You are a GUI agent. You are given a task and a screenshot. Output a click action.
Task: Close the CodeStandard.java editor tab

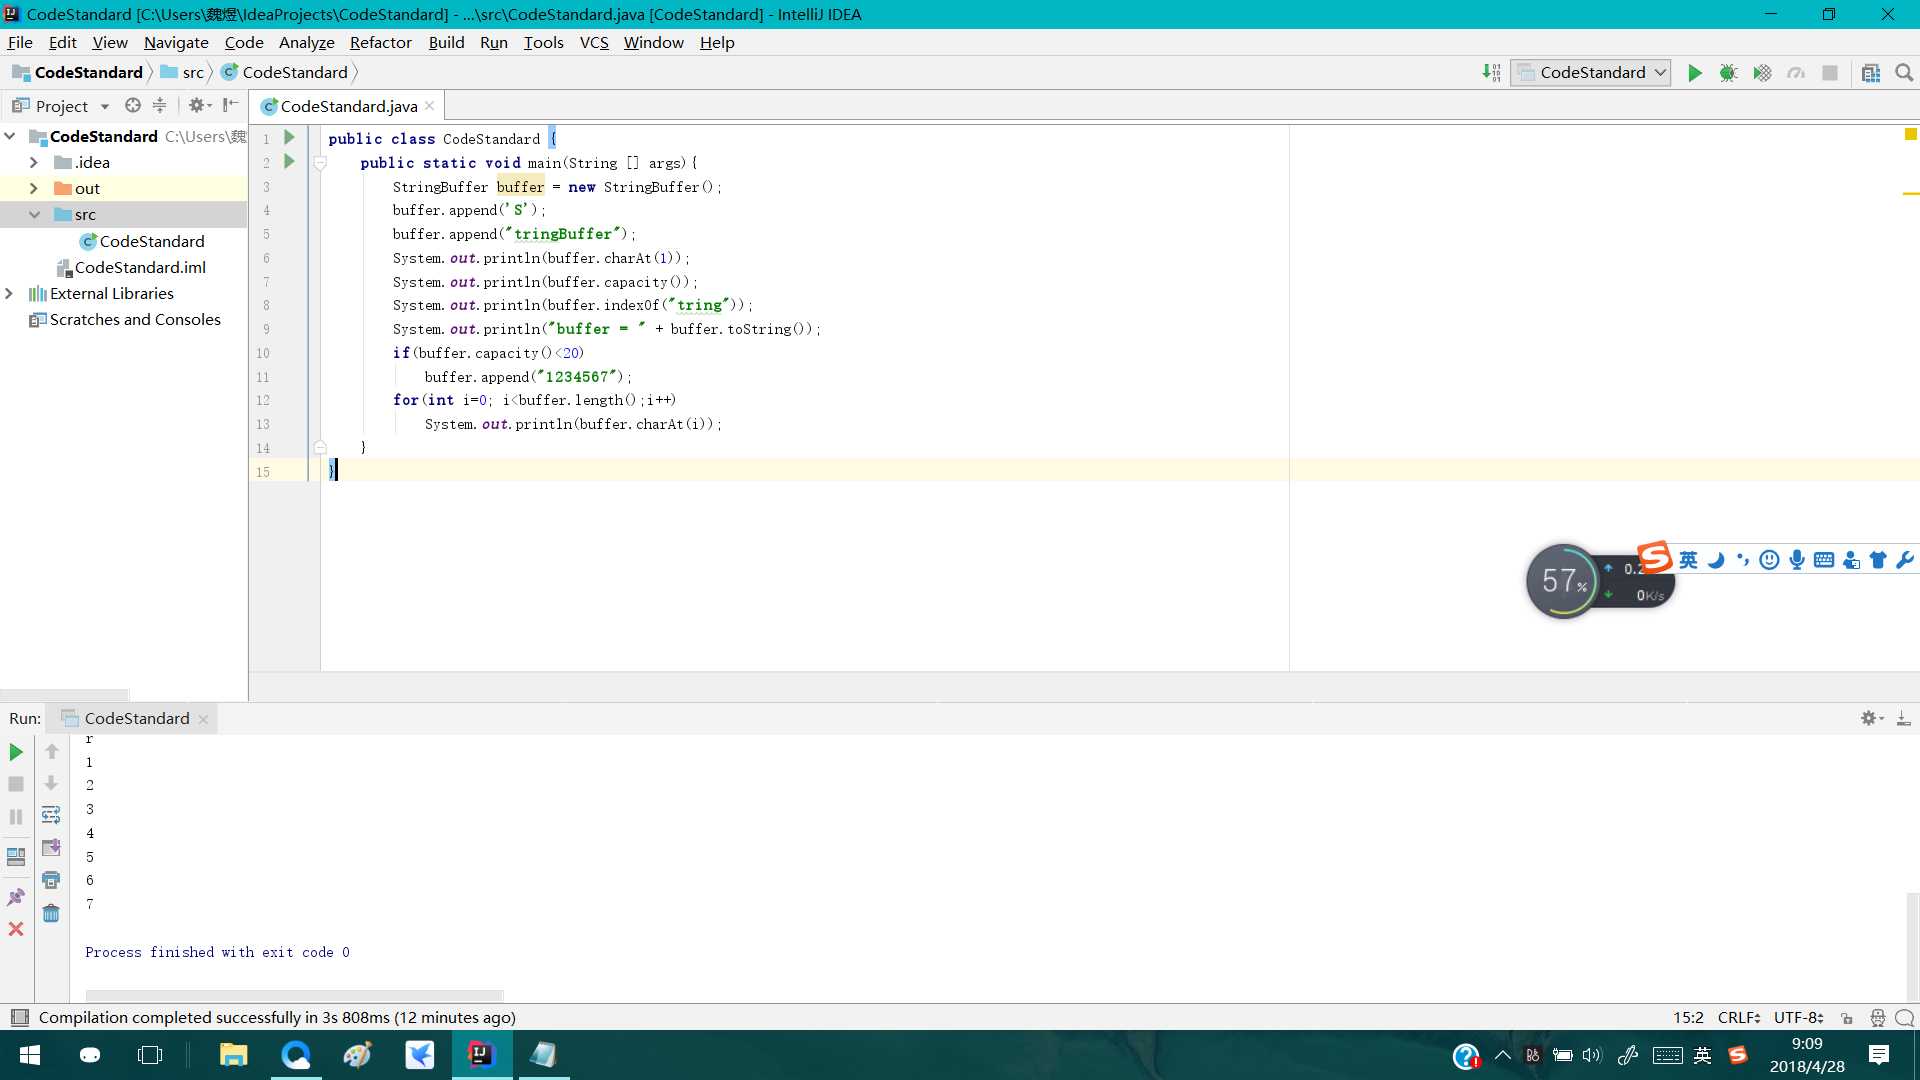point(430,106)
